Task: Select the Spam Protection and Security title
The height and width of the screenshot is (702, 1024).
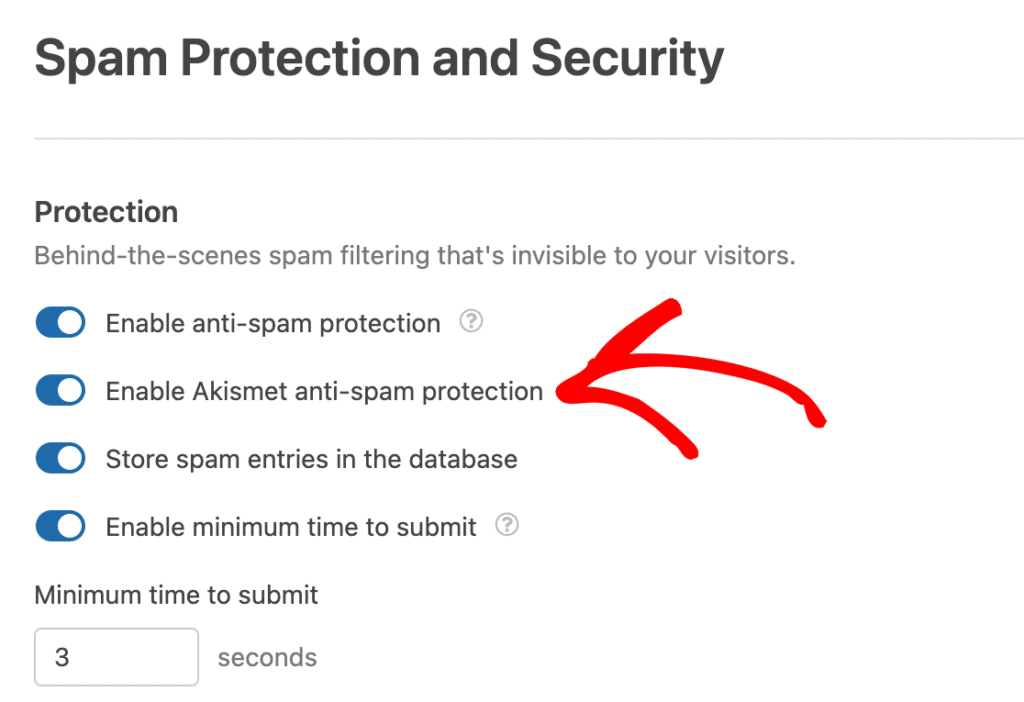Action: [378, 57]
